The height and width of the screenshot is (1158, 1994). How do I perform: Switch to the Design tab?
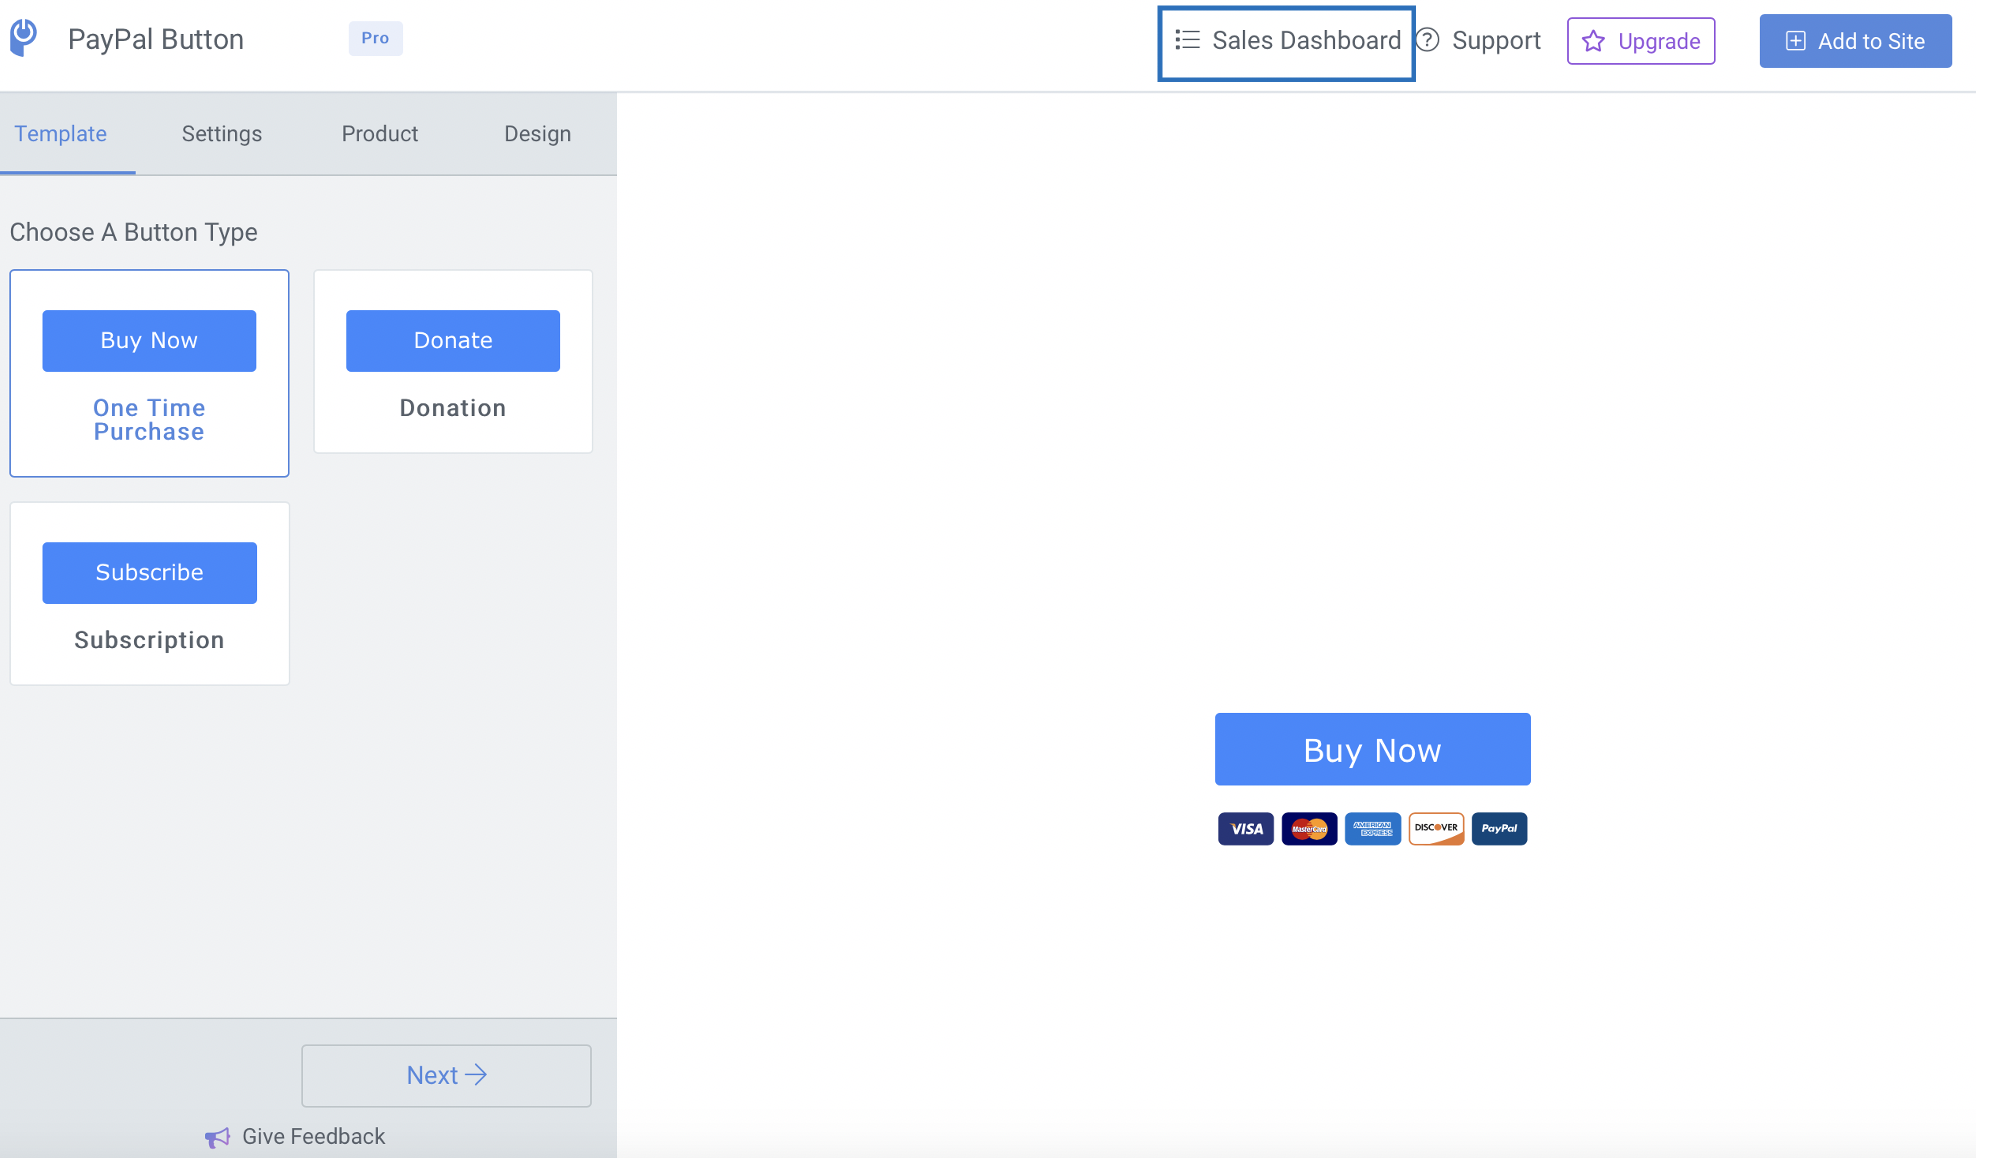538,134
